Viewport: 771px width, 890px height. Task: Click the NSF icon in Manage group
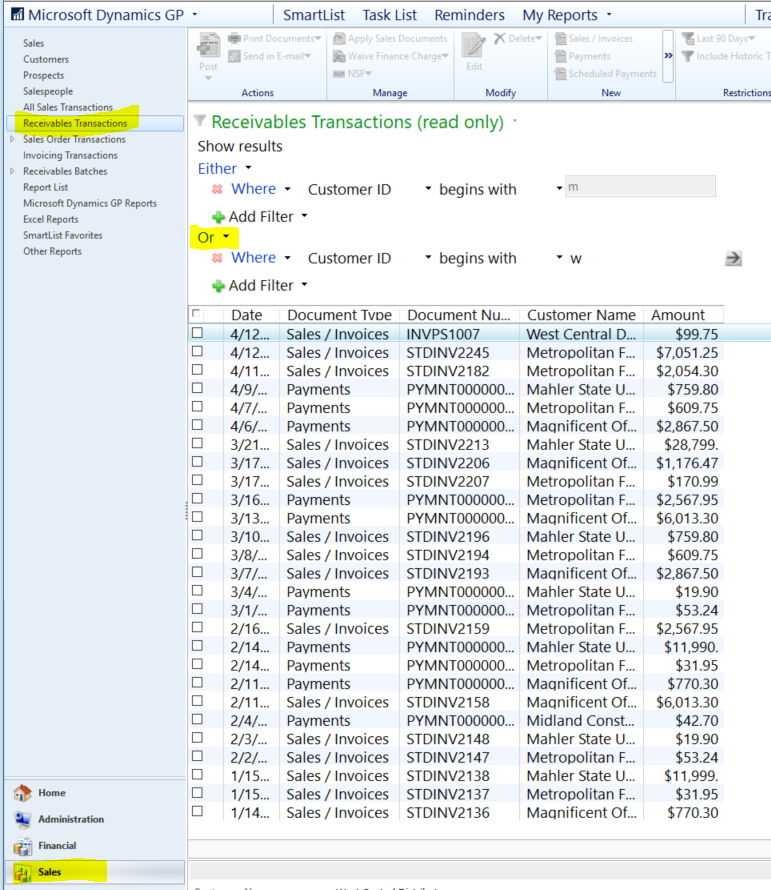click(339, 74)
